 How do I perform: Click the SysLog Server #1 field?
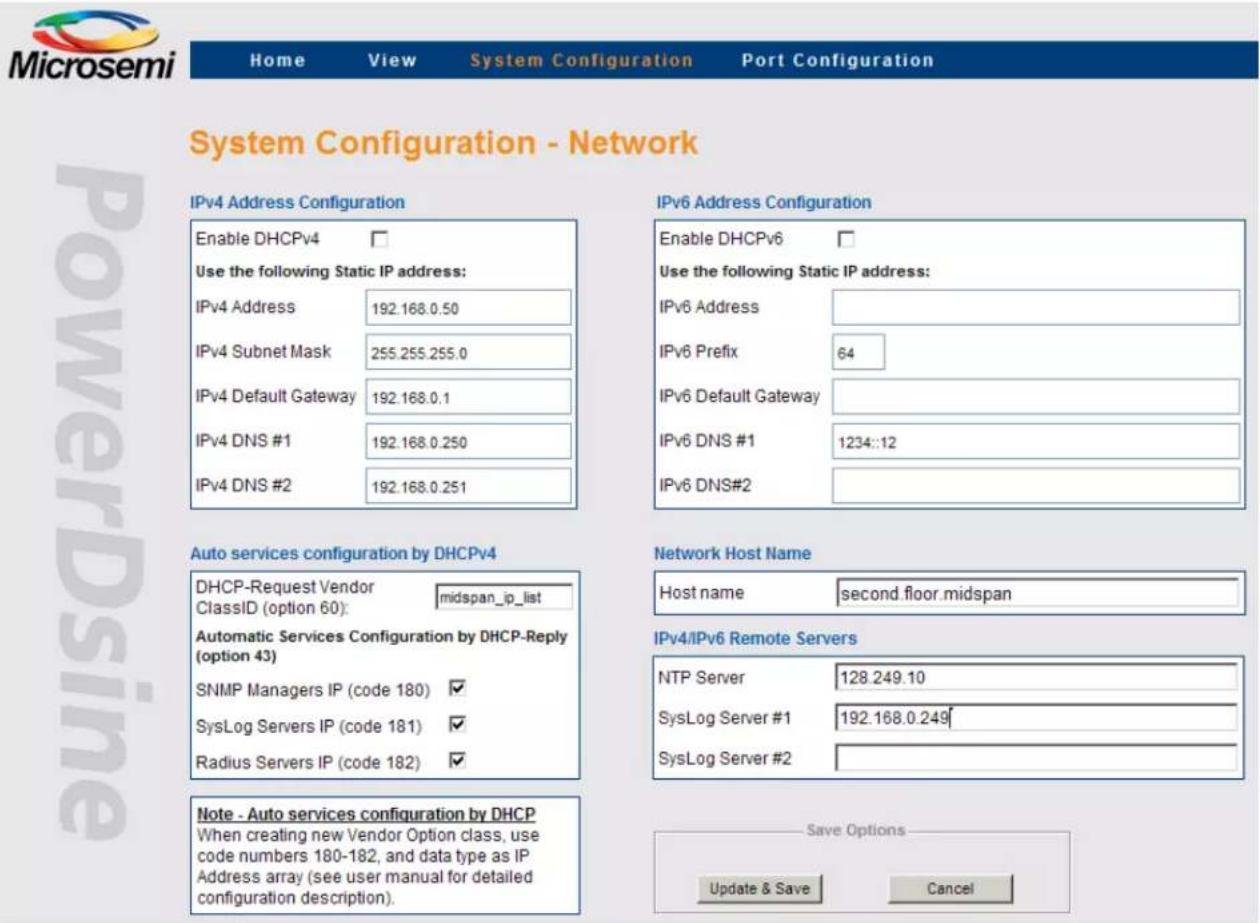[x=1036, y=717]
